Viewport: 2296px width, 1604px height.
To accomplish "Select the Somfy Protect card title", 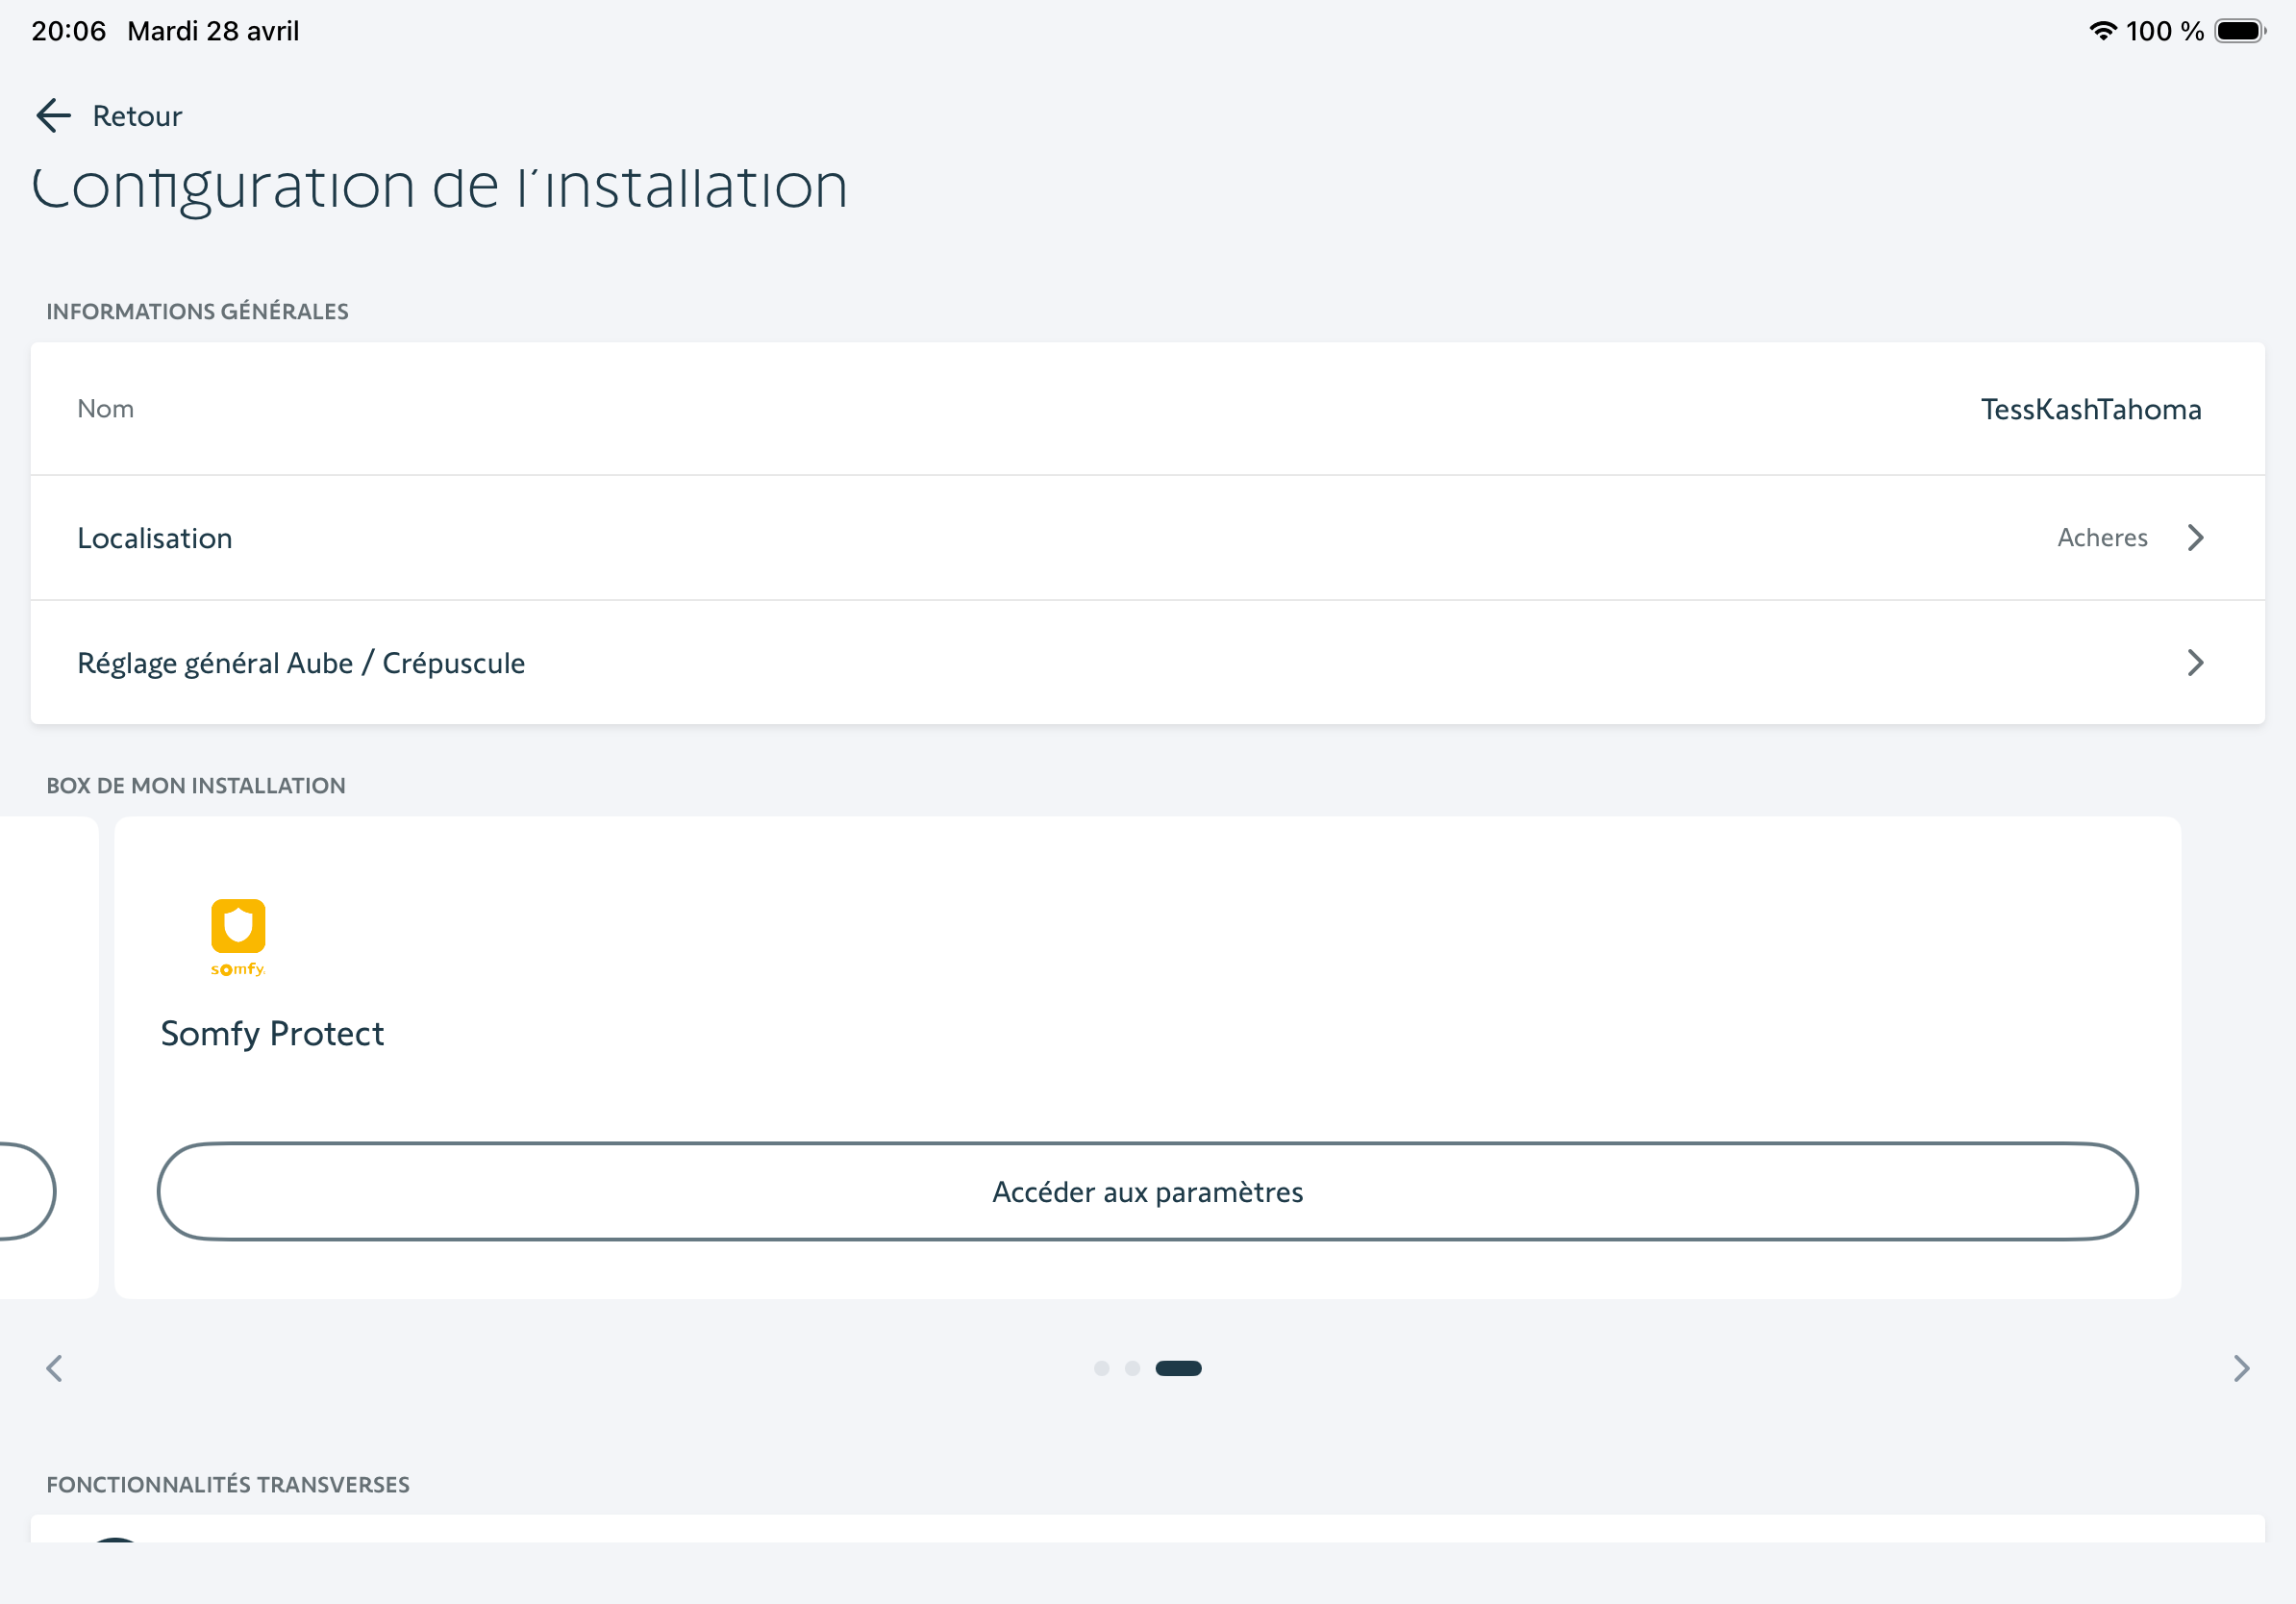I will coord(272,1033).
